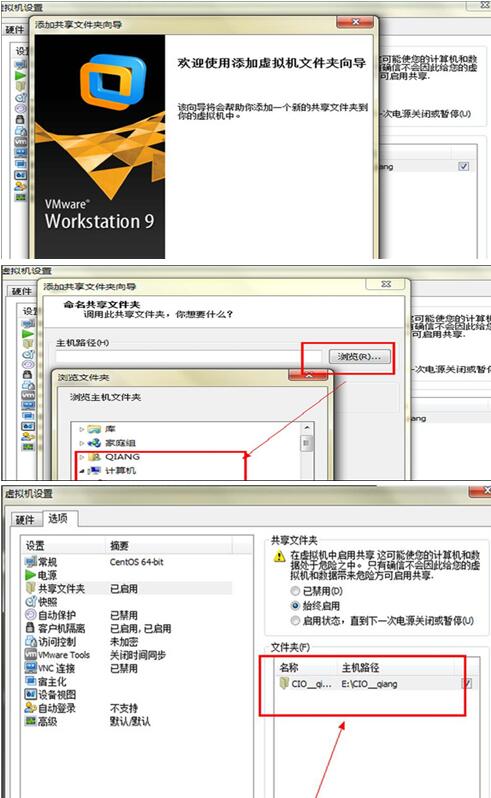Screen dimensions: 491x798
Task: Close the 命名共享文件夹 wizard window
Action: (x=386, y=284)
